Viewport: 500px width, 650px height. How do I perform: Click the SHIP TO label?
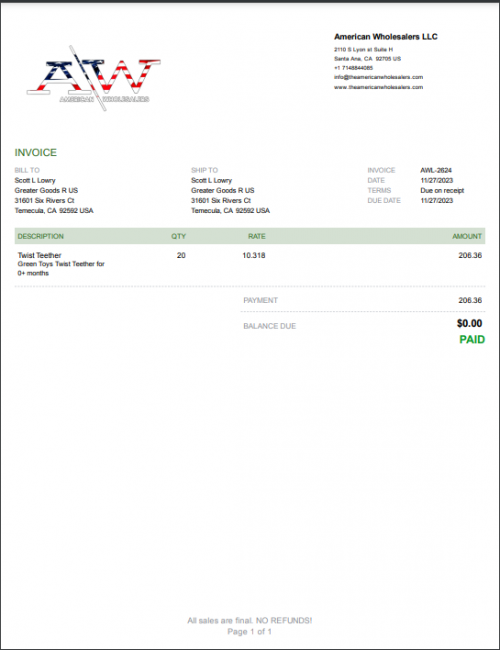pos(204,170)
